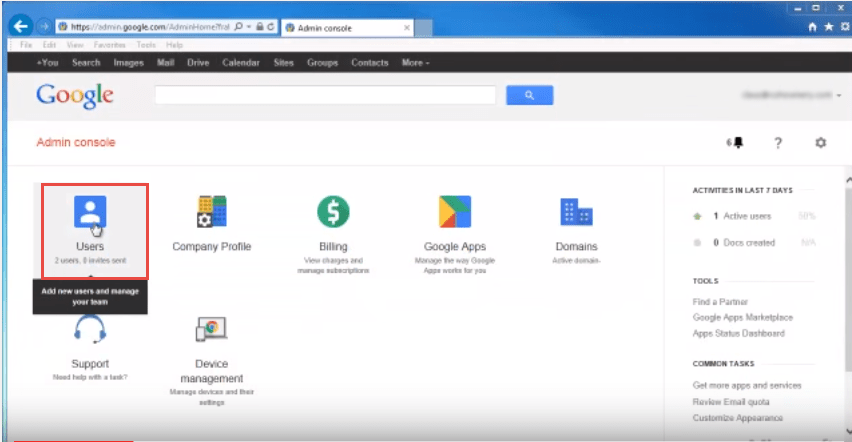Open Sites from Google bar
The width and height of the screenshot is (852, 442).
point(284,63)
